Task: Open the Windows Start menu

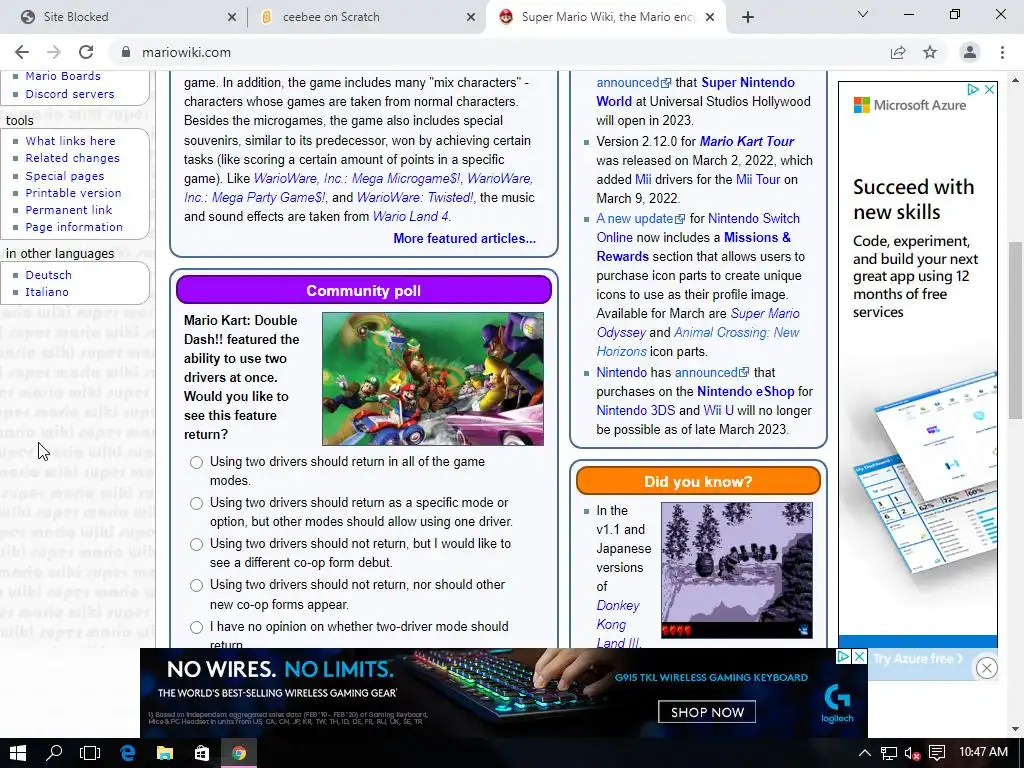Action: coord(18,753)
